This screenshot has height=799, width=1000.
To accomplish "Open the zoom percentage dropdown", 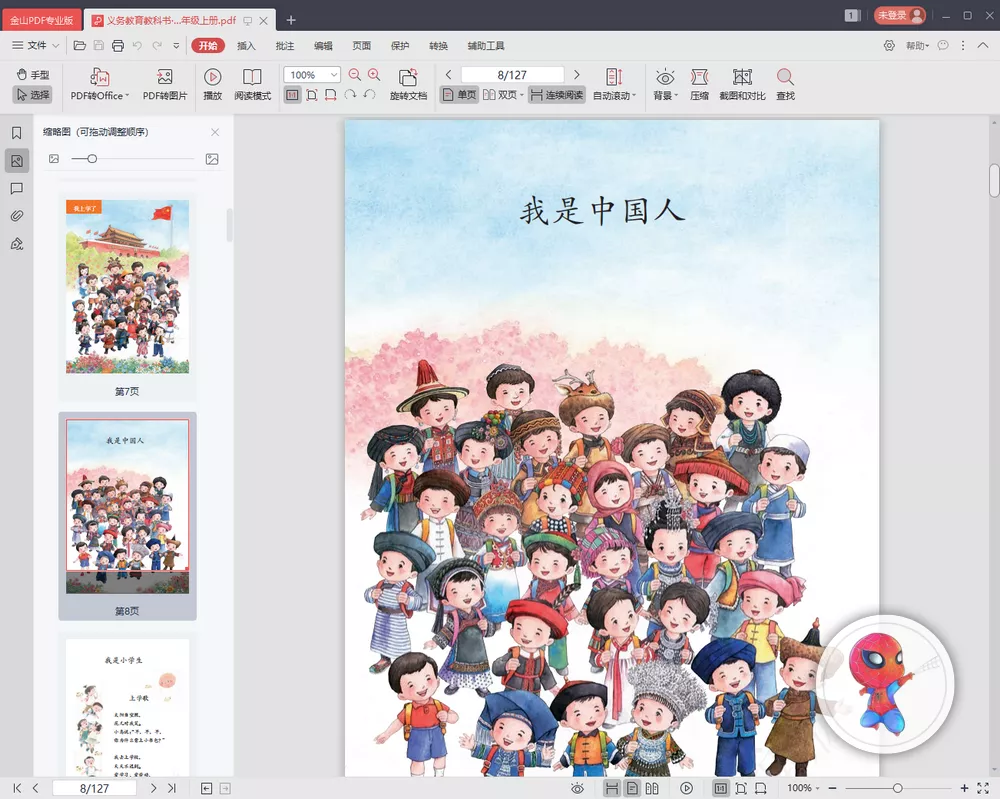I will pyautogui.click(x=333, y=74).
